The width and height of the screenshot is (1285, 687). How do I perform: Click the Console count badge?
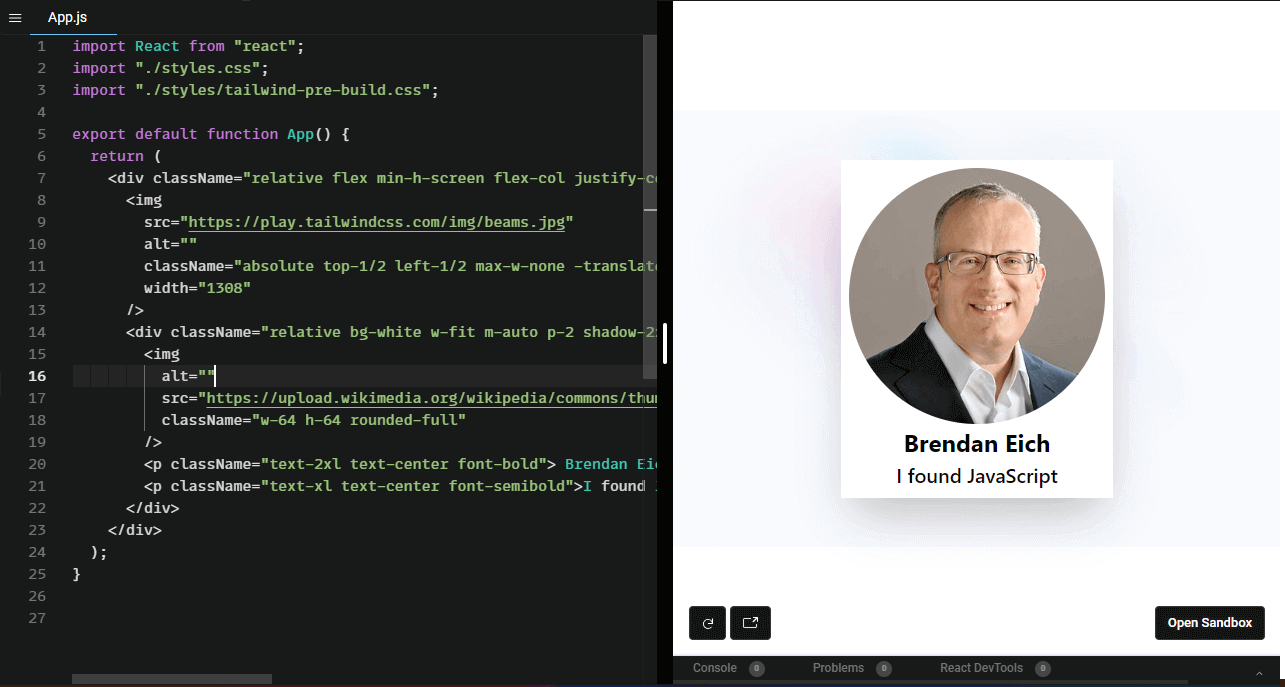click(757, 669)
